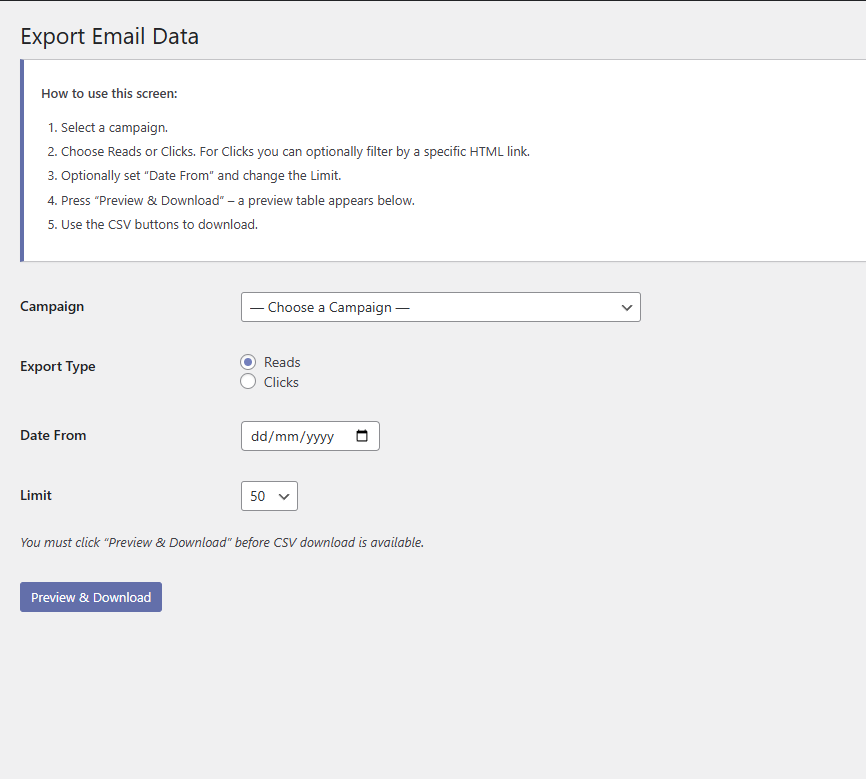Click the "Reads" option label text
Screen dimensions: 866x779
282,362
